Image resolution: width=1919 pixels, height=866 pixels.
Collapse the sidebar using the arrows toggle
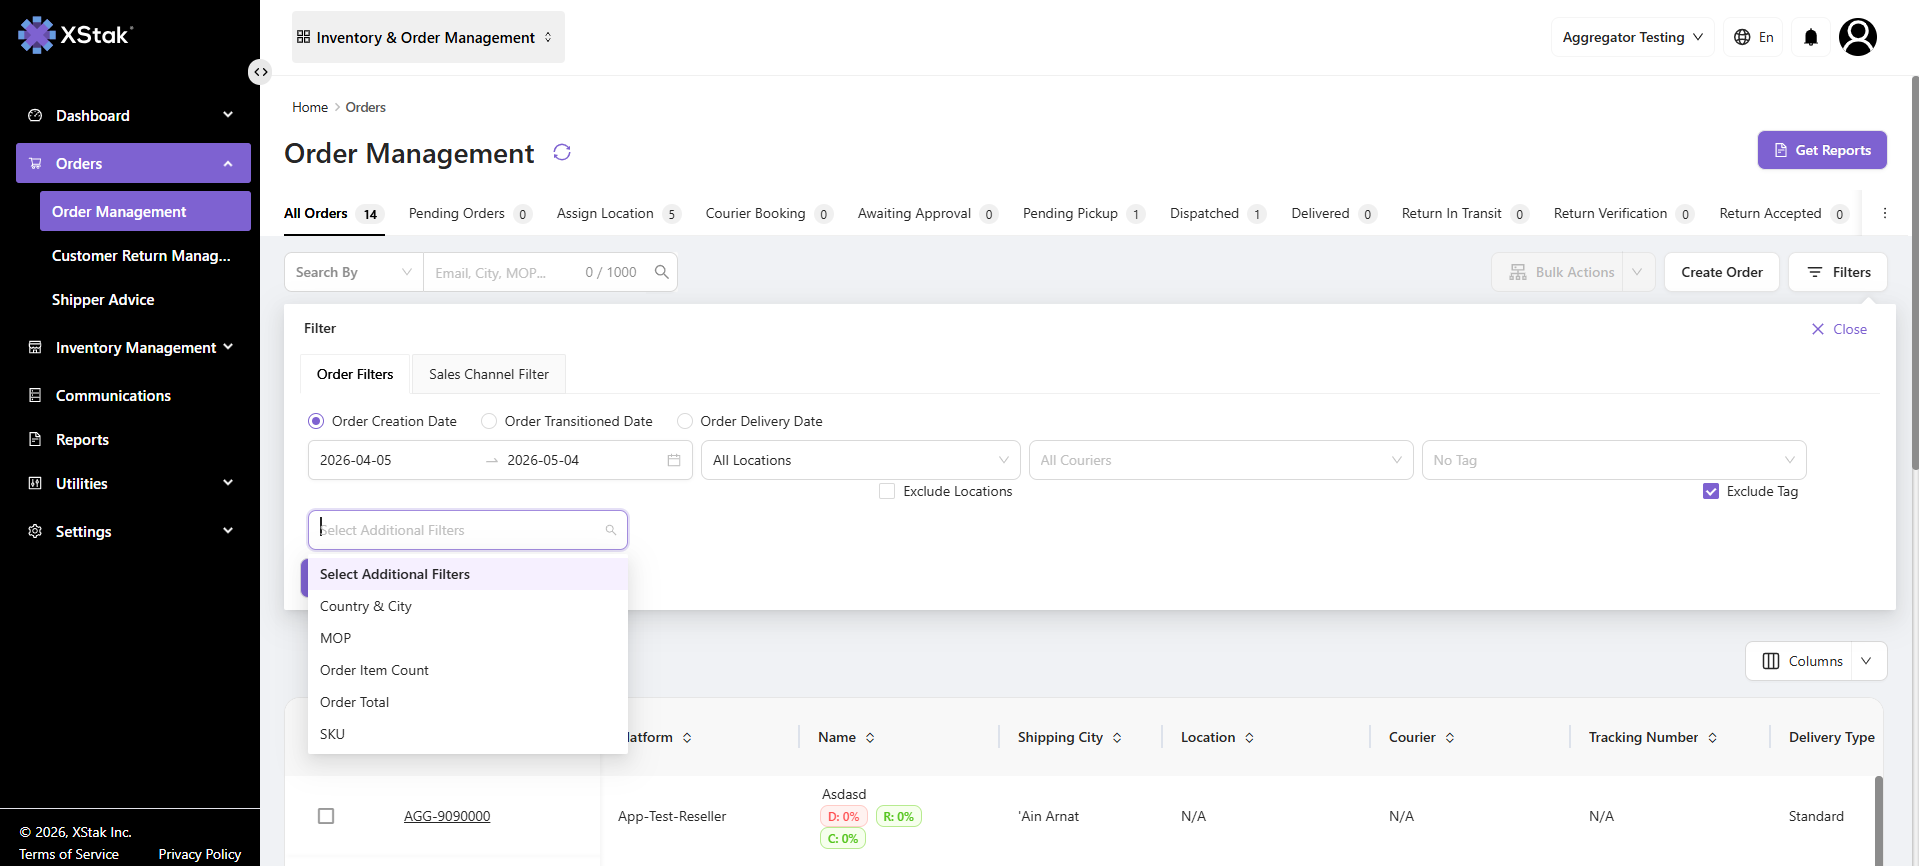[260, 72]
